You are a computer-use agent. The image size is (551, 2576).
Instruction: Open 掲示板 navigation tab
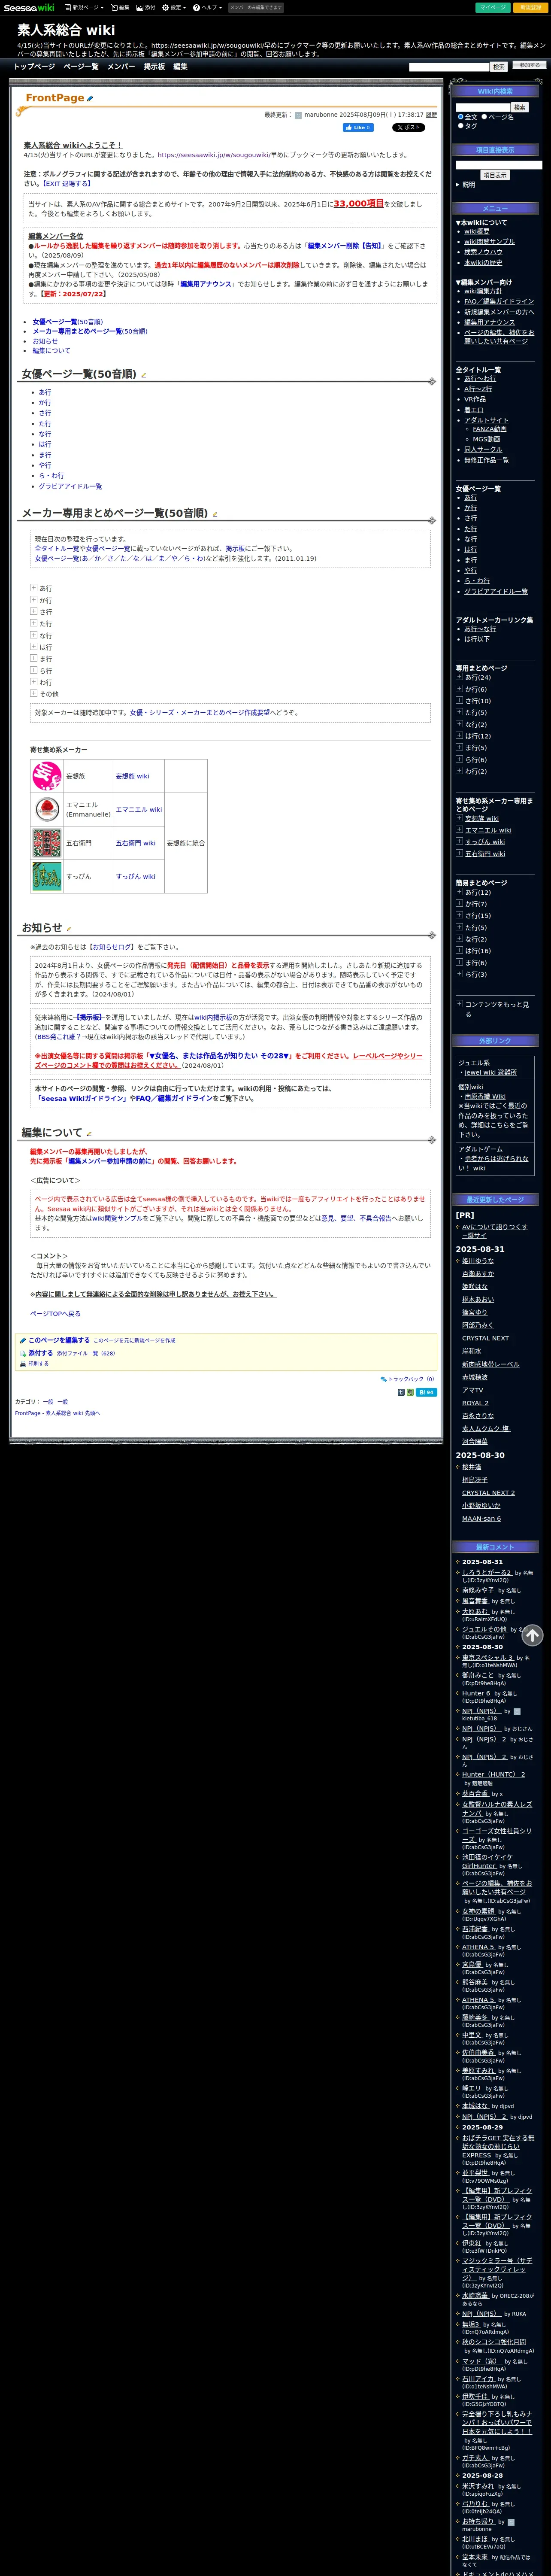click(154, 66)
